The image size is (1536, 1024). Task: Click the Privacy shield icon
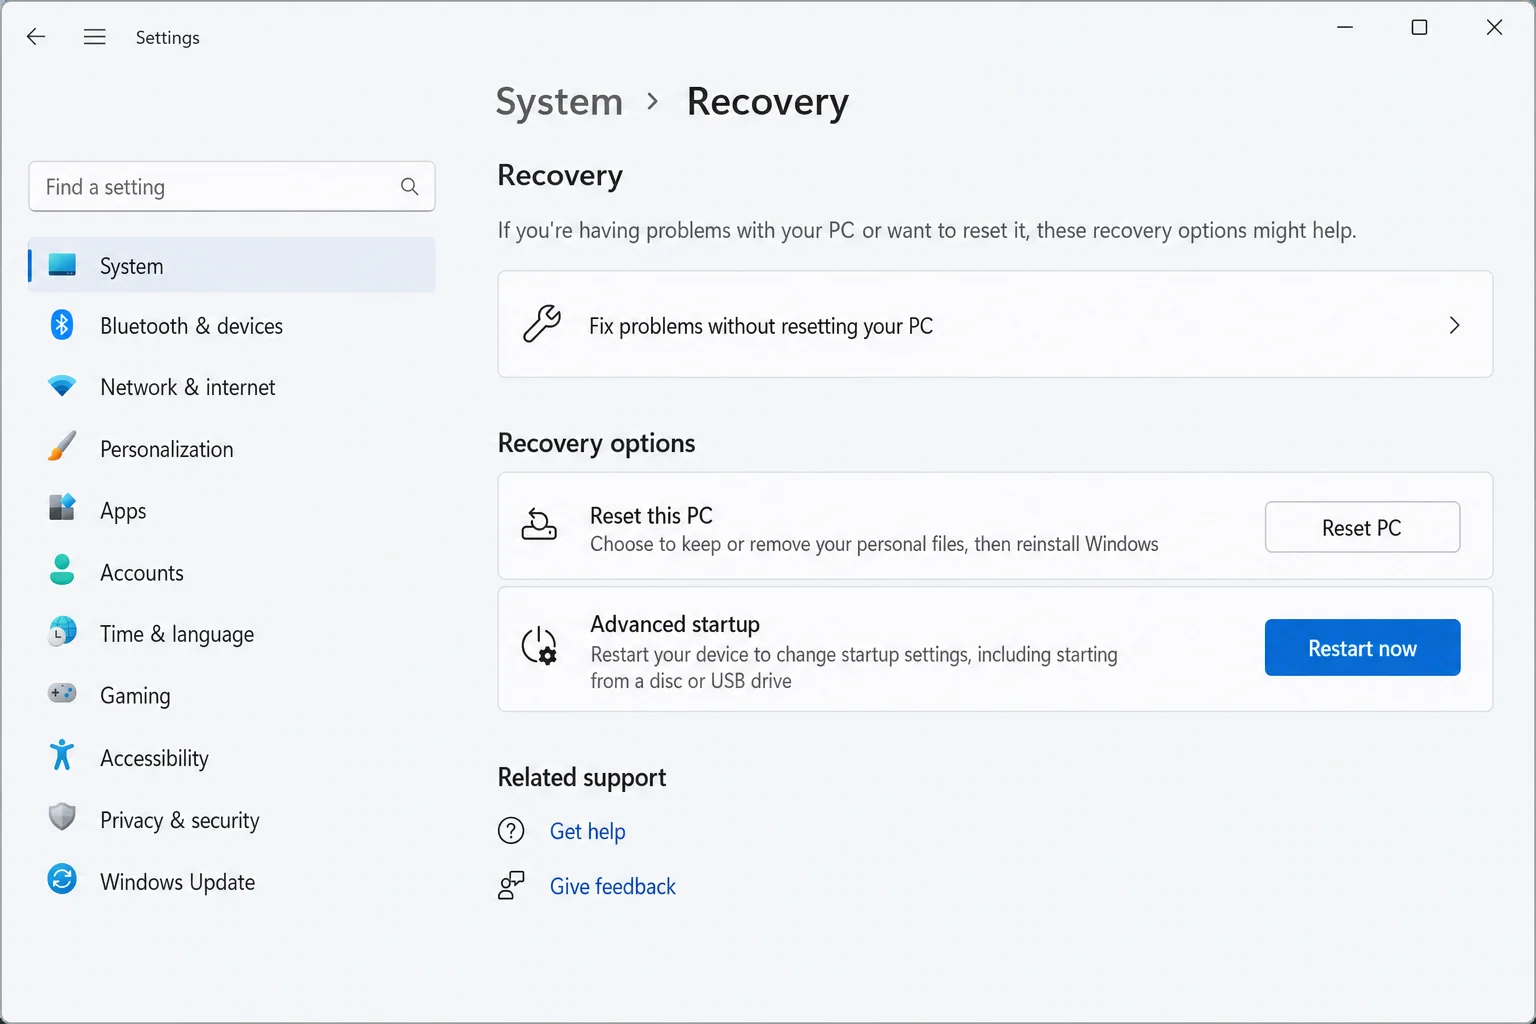pyautogui.click(x=62, y=817)
